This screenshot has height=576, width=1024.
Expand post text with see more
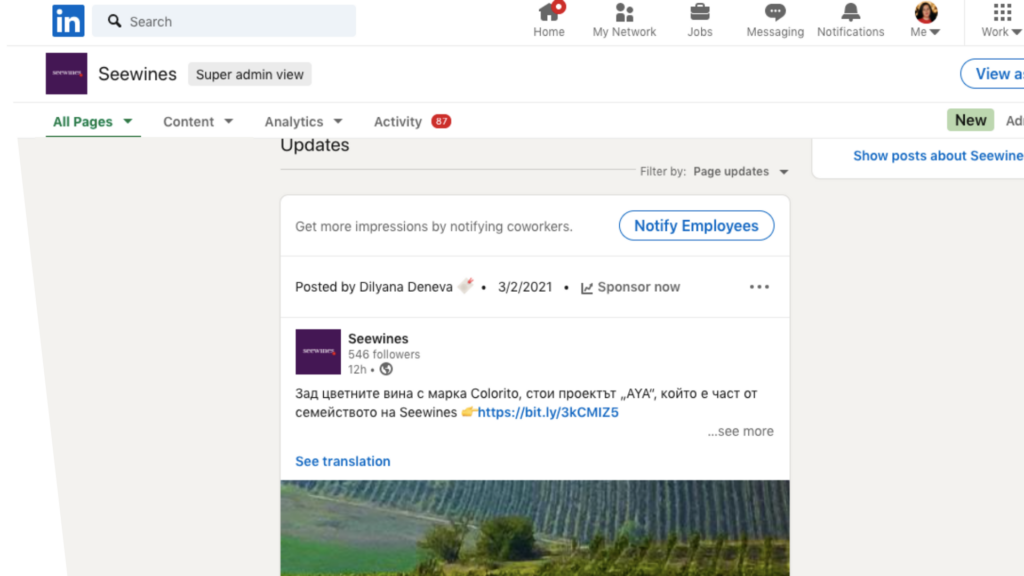(741, 431)
